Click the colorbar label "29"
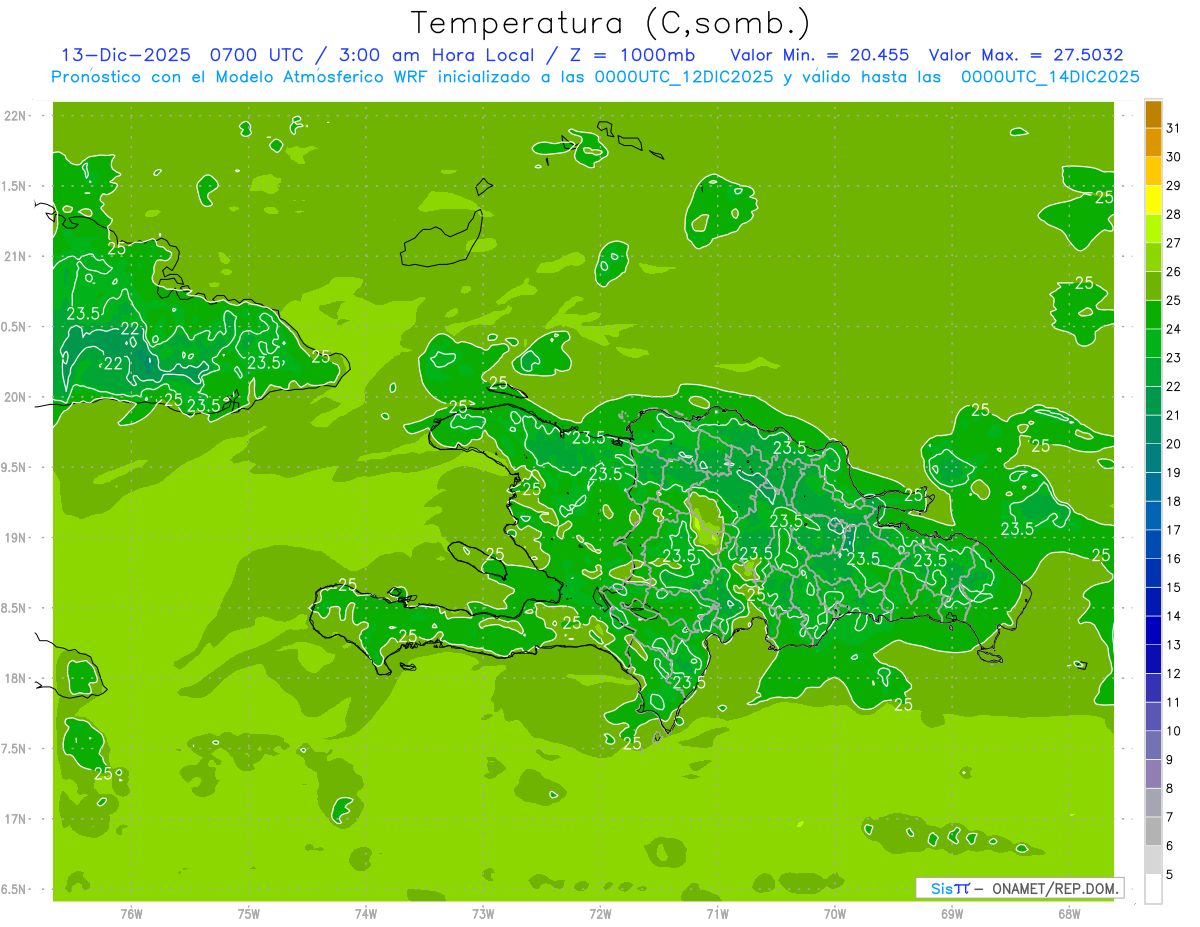Viewport: 1200px width, 927px height. coord(1173,185)
